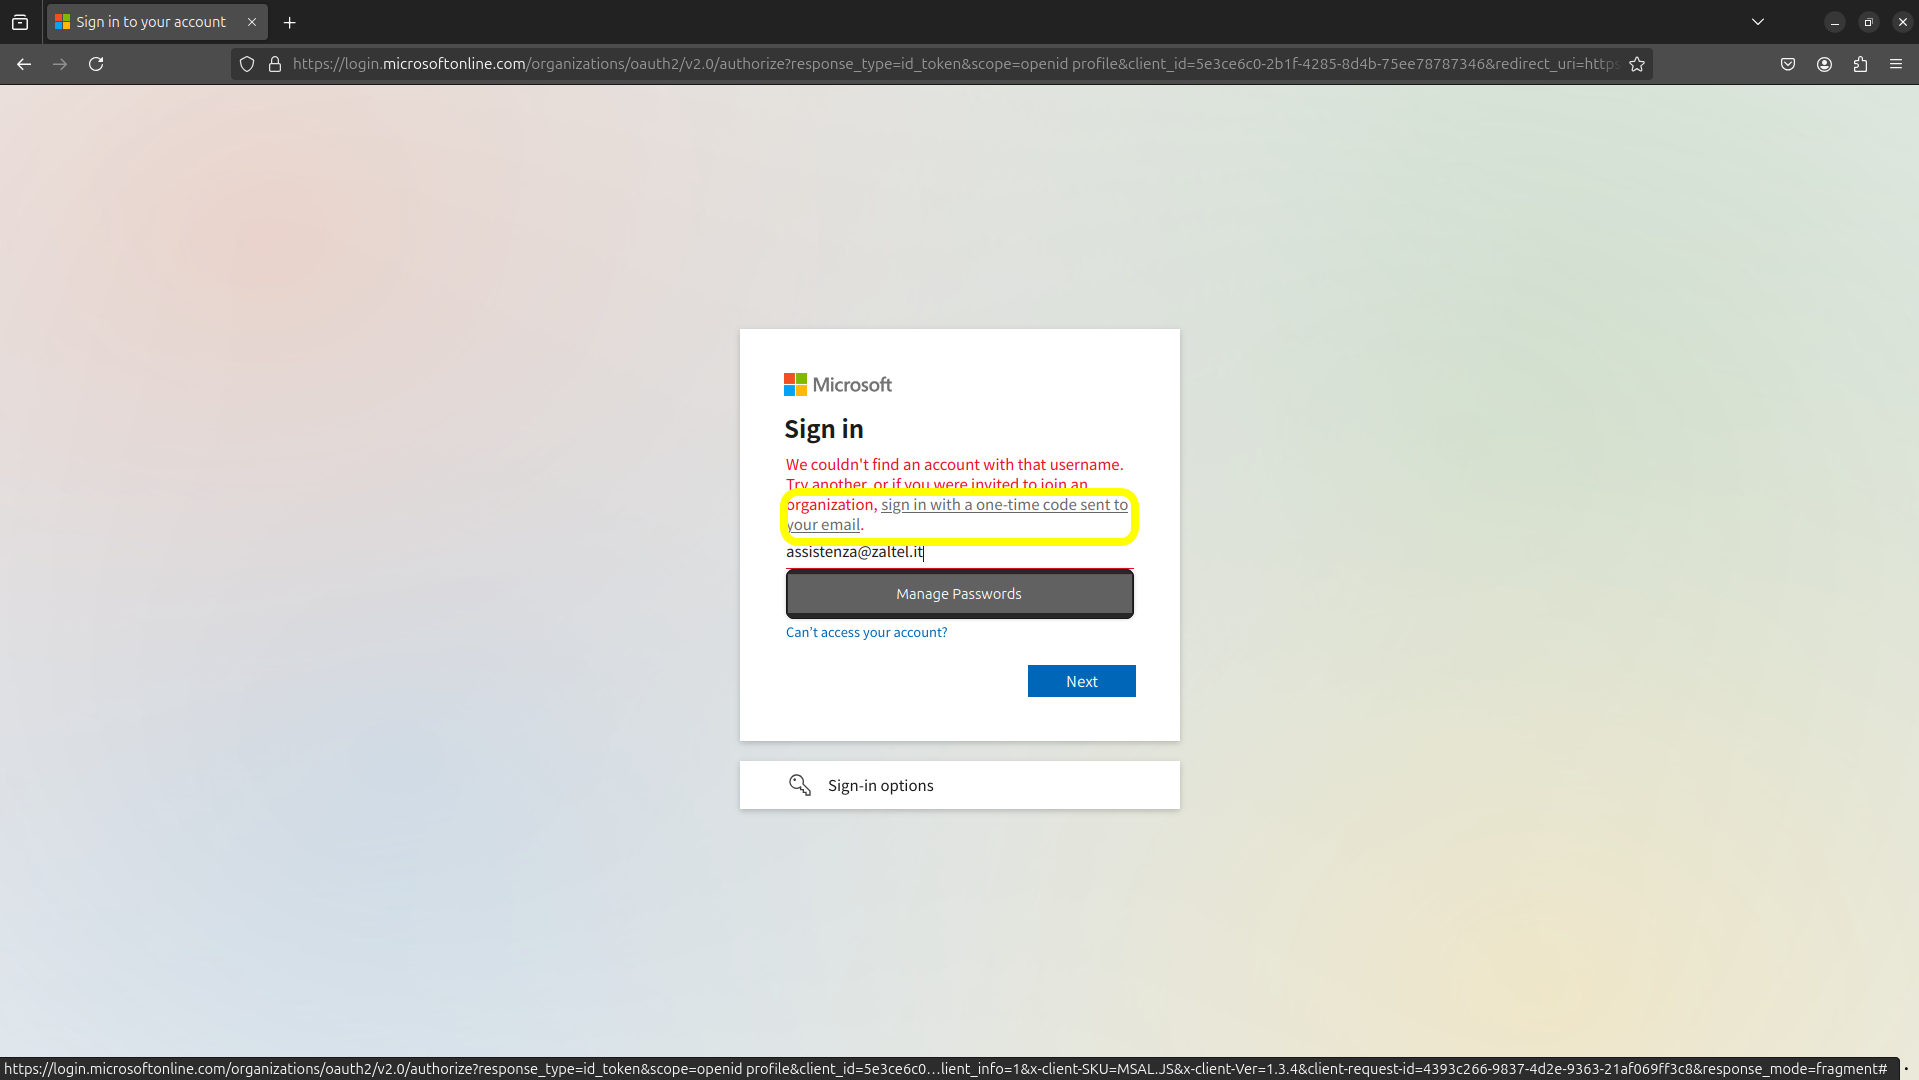The image size is (1919, 1080).
Task: Bookmark this page with the star
Action: point(1637,64)
